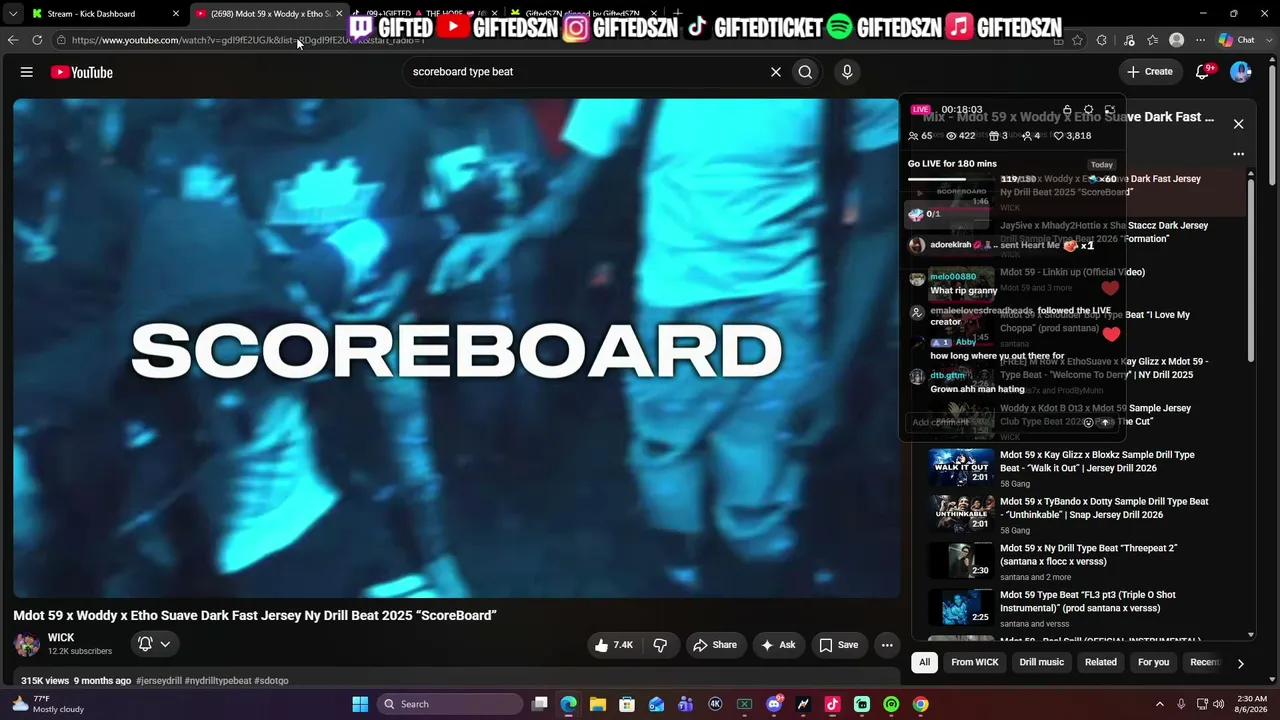Show more filter chips with right arrow
Image resolution: width=1280 pixels, height=720 pixels.
pos(1240,663)
